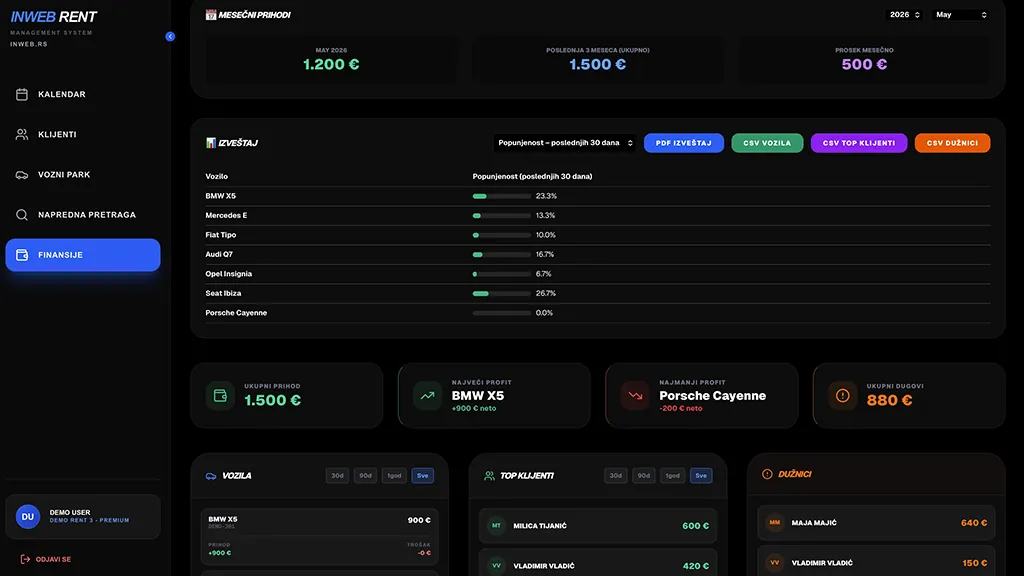Toggle 1god filter in Vozila panel
This screenshot has height=576, width=1024.
[x=394, y=475]
